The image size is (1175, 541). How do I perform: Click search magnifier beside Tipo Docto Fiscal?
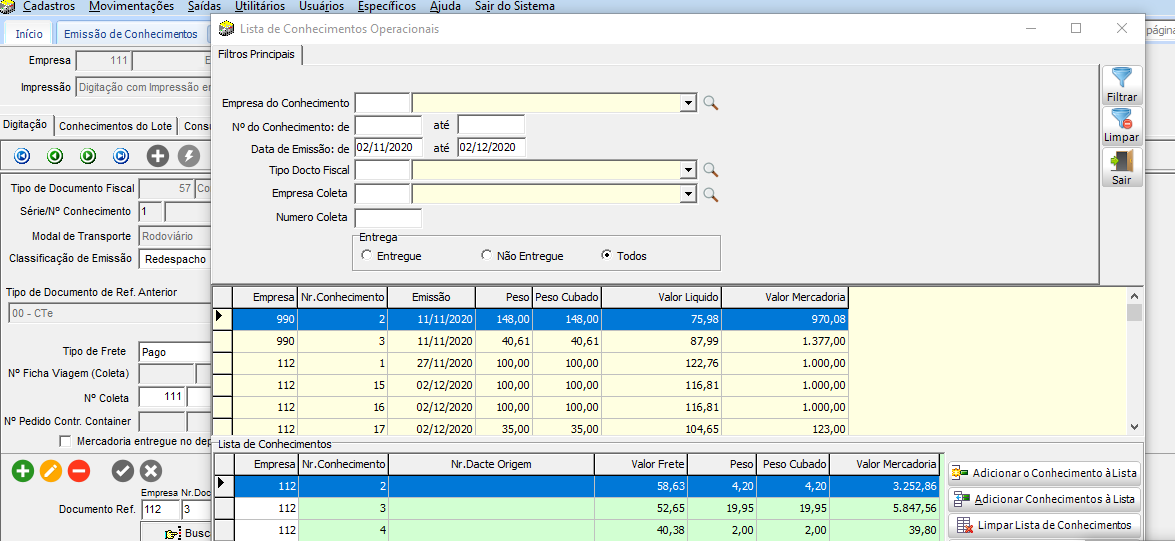711,170
